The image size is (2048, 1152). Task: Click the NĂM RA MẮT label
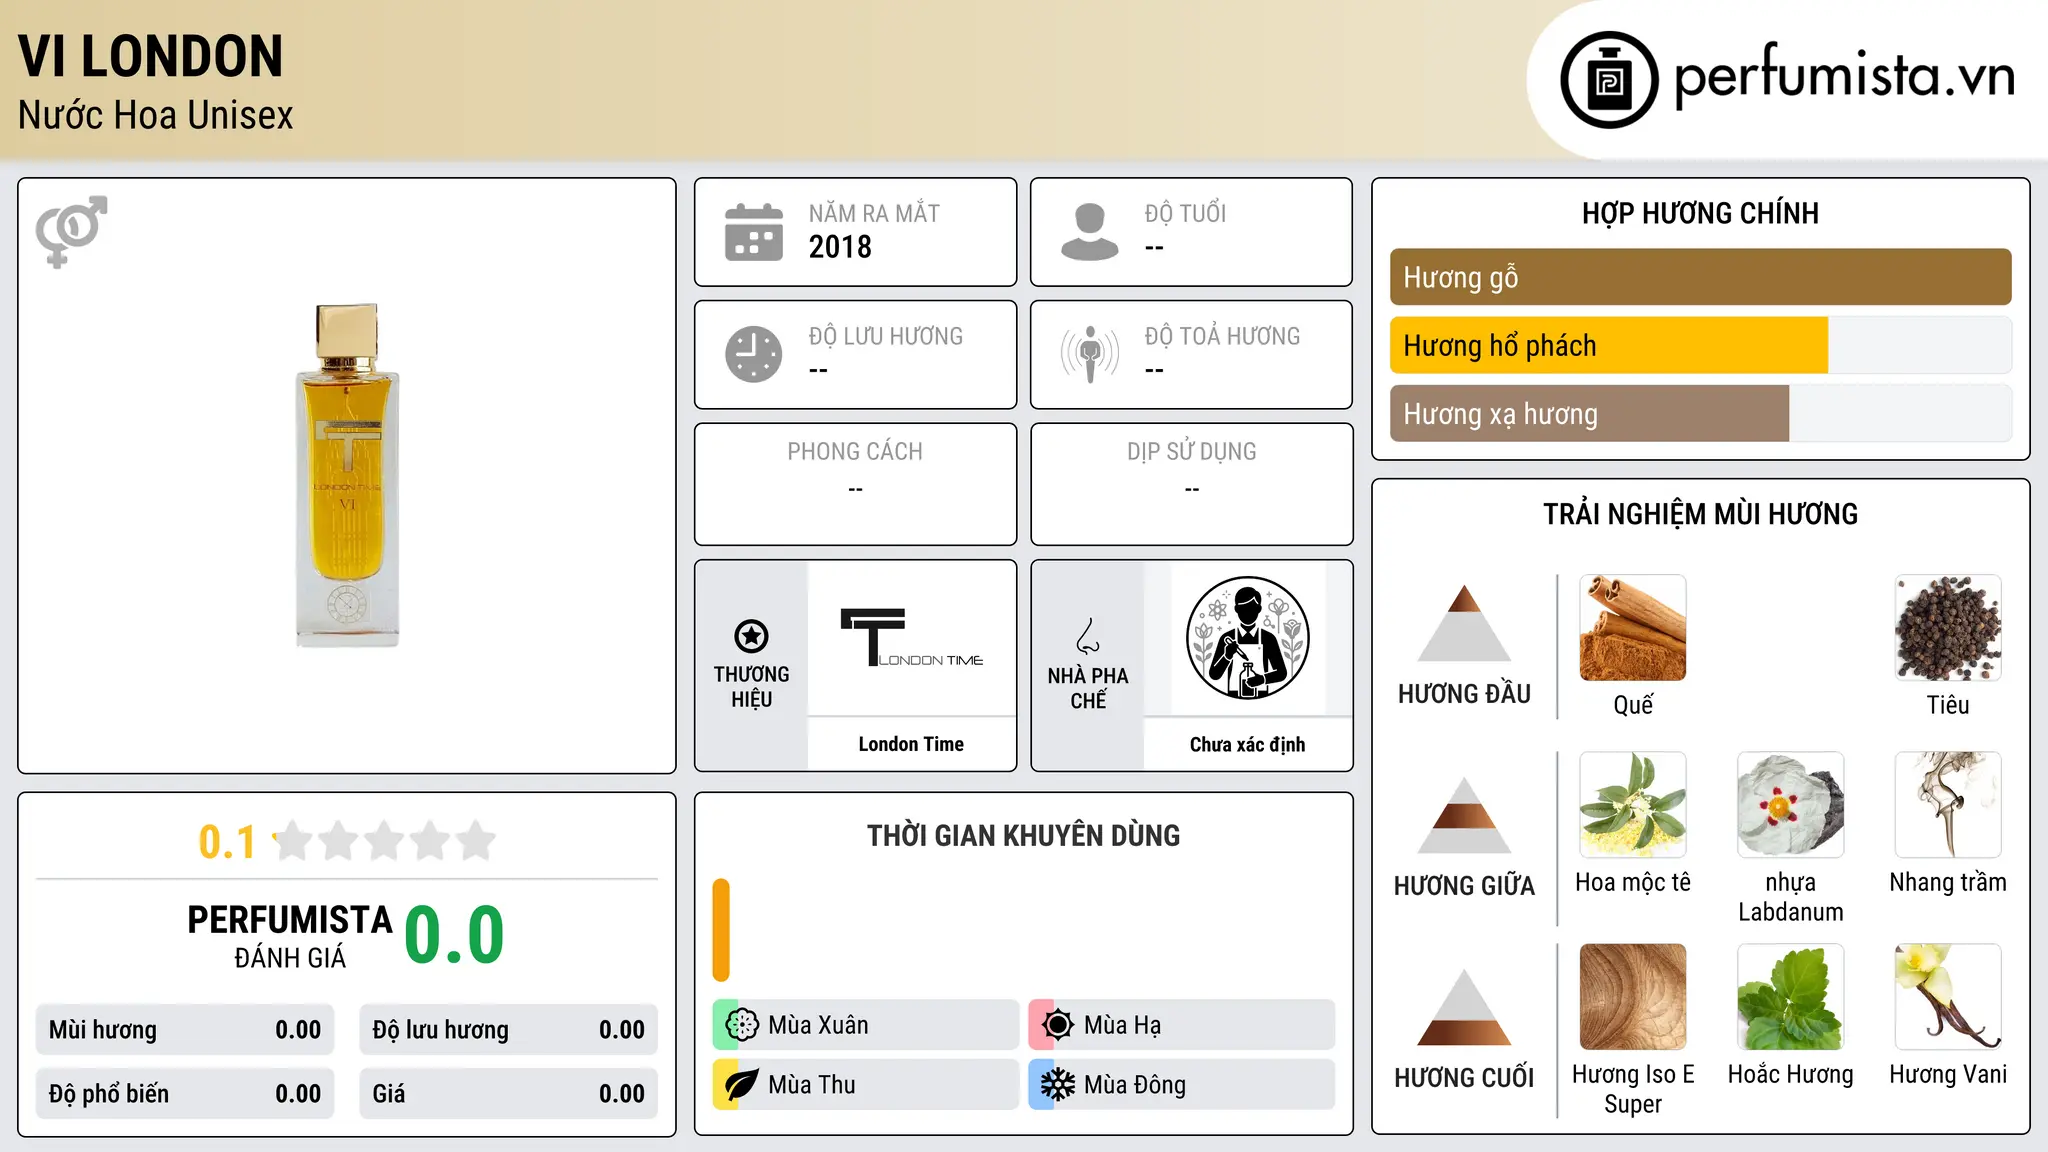874,213
